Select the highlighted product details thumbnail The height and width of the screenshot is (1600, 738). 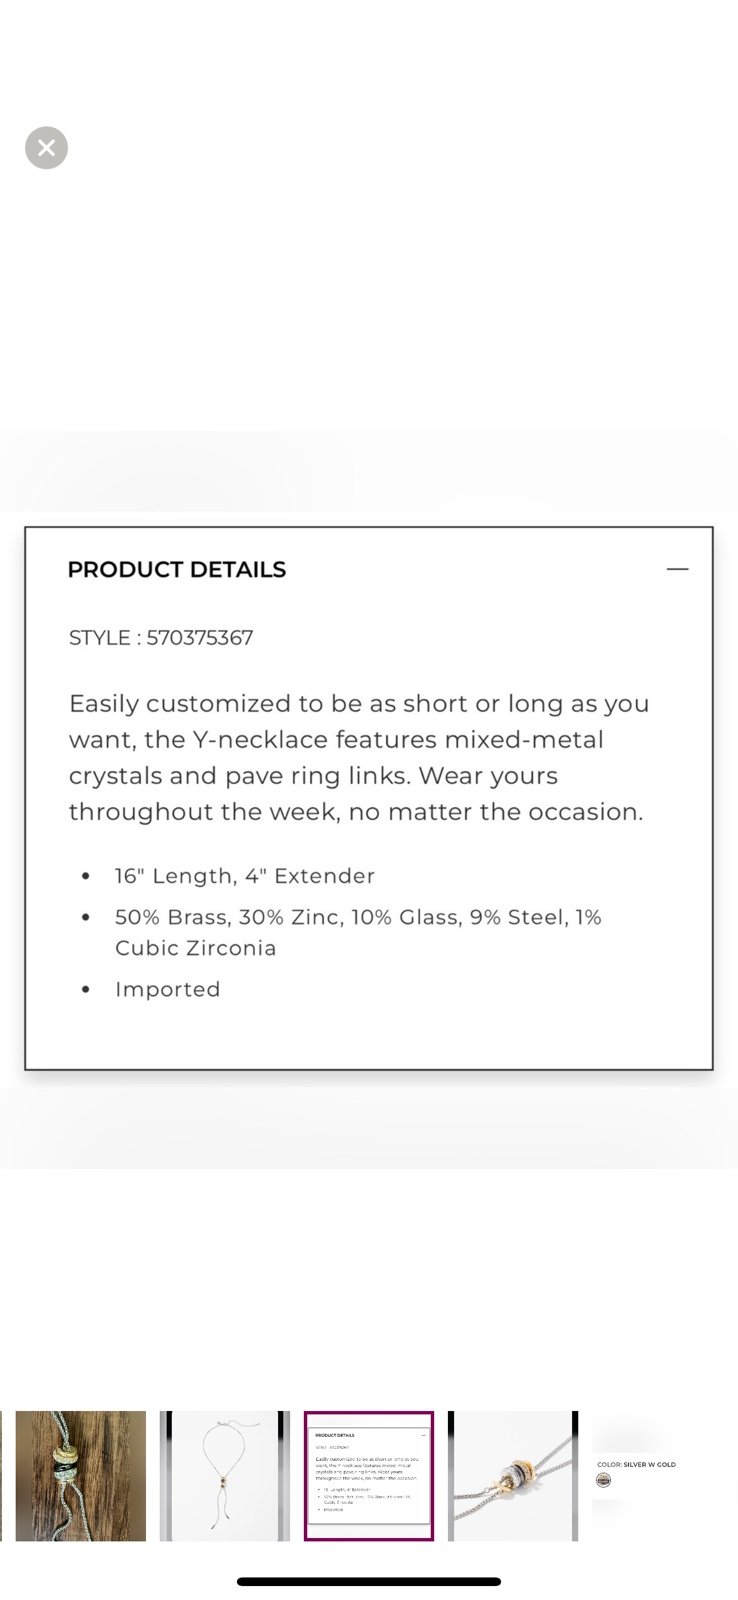(369, 1476)
